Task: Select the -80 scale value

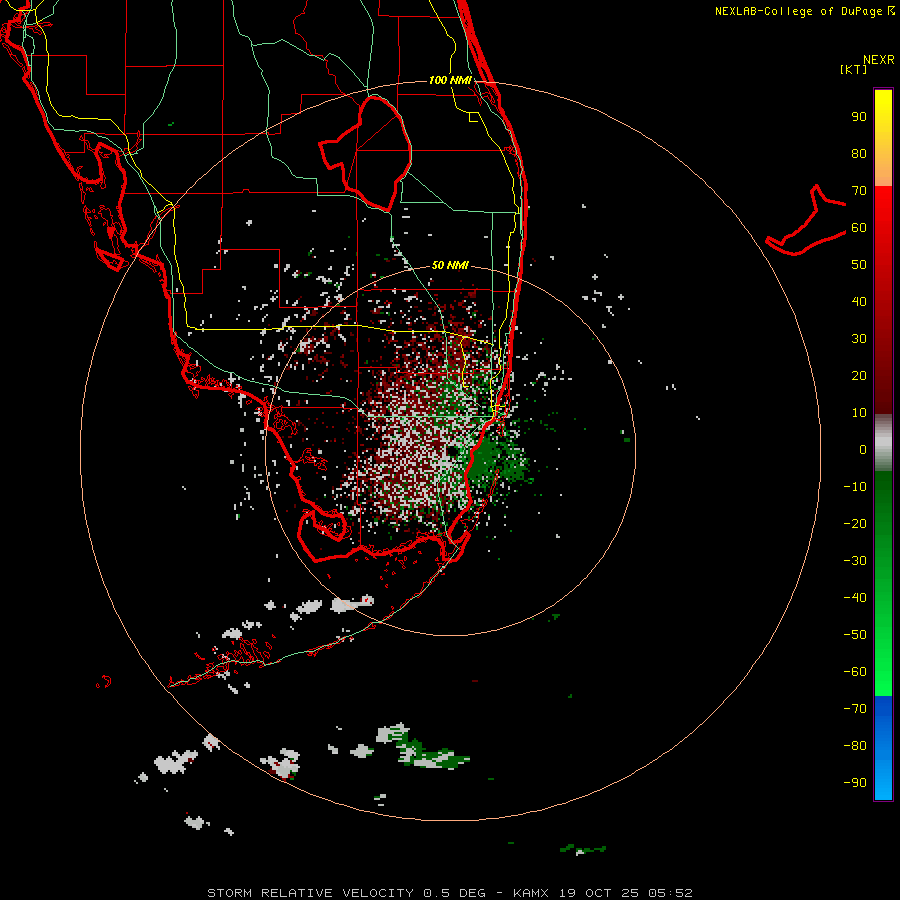Action: [855, 746]
